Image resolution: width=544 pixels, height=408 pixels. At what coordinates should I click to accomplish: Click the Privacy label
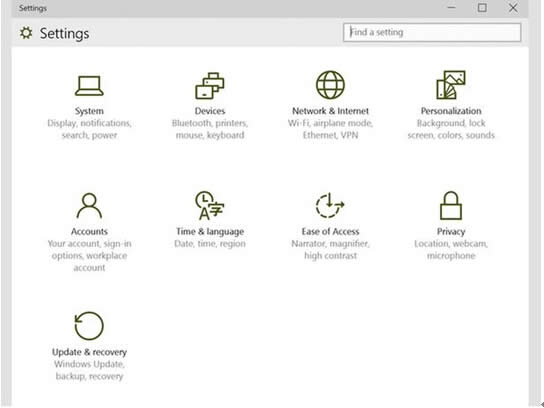(451, 231)
